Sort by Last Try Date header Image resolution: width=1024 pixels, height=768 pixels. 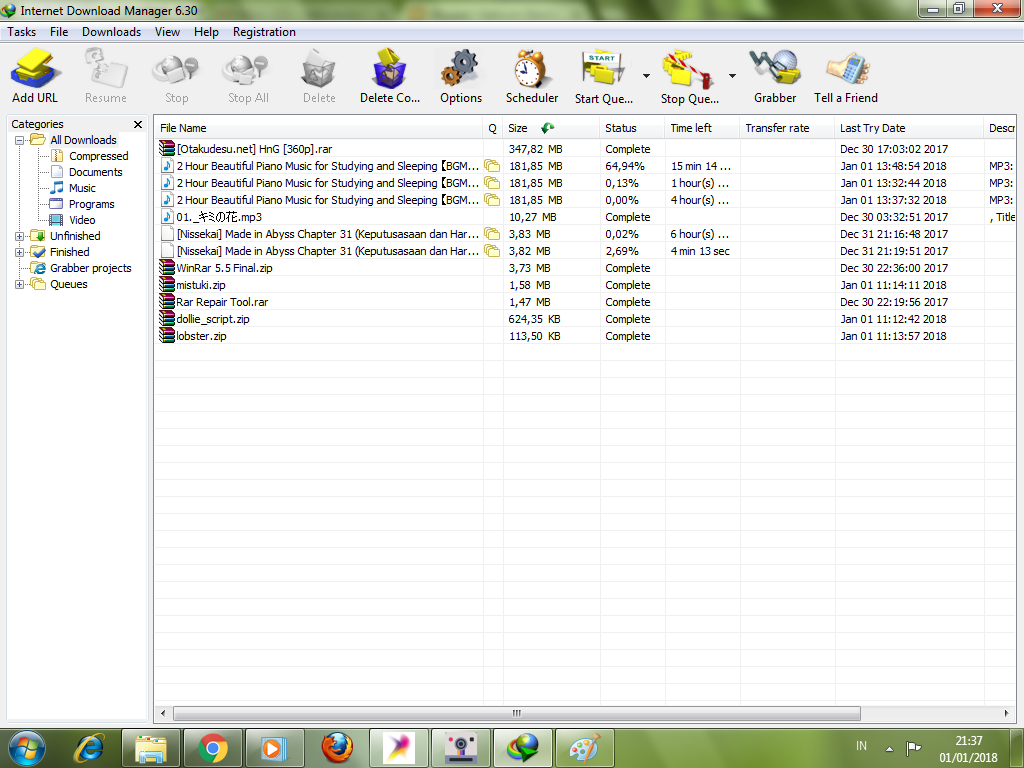[x=909, y=128]
